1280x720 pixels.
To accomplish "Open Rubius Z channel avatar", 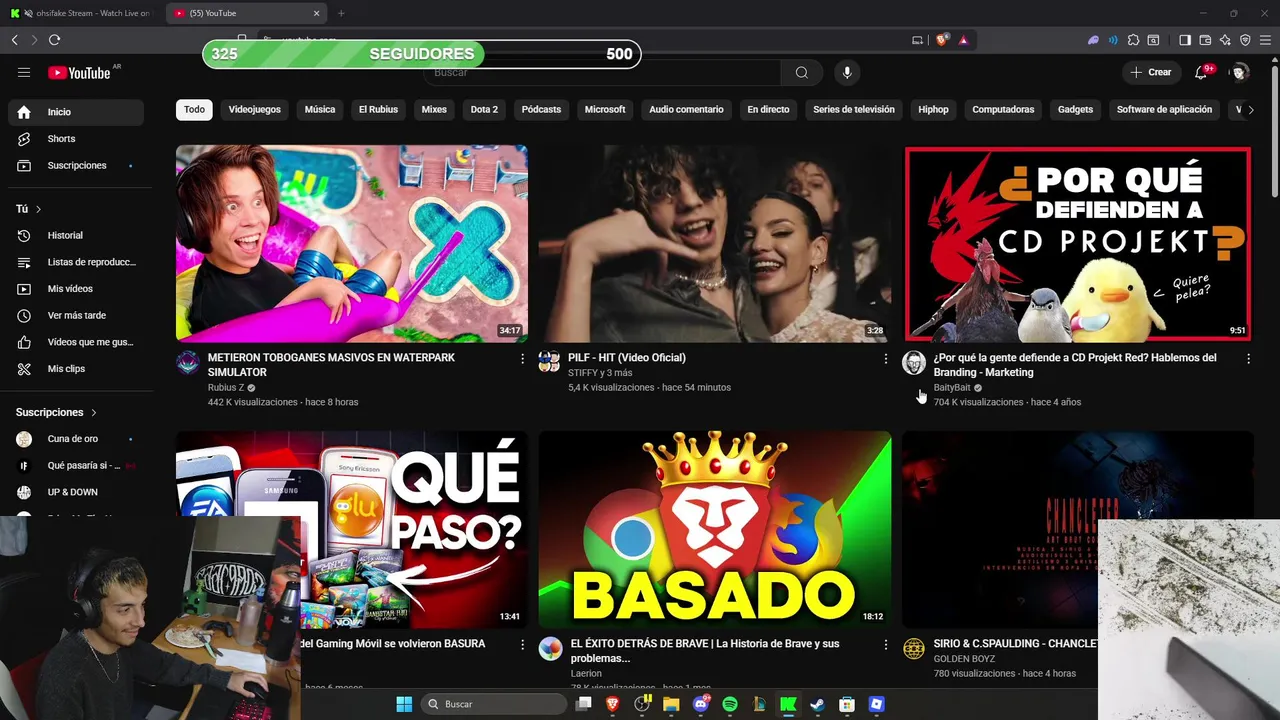I will (x=188, y=362).
